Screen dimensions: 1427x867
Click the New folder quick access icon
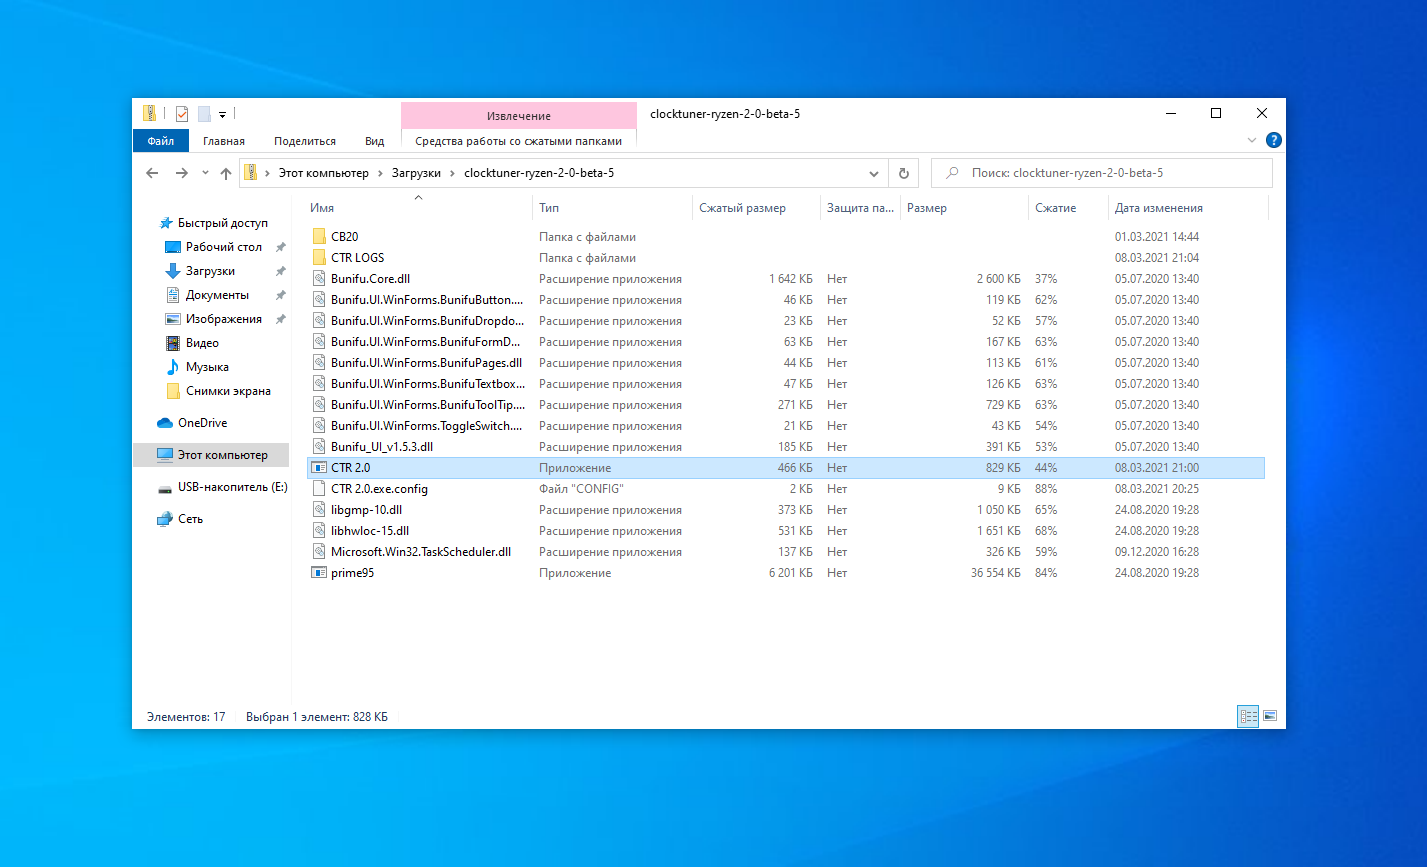(x=204, y=114)
